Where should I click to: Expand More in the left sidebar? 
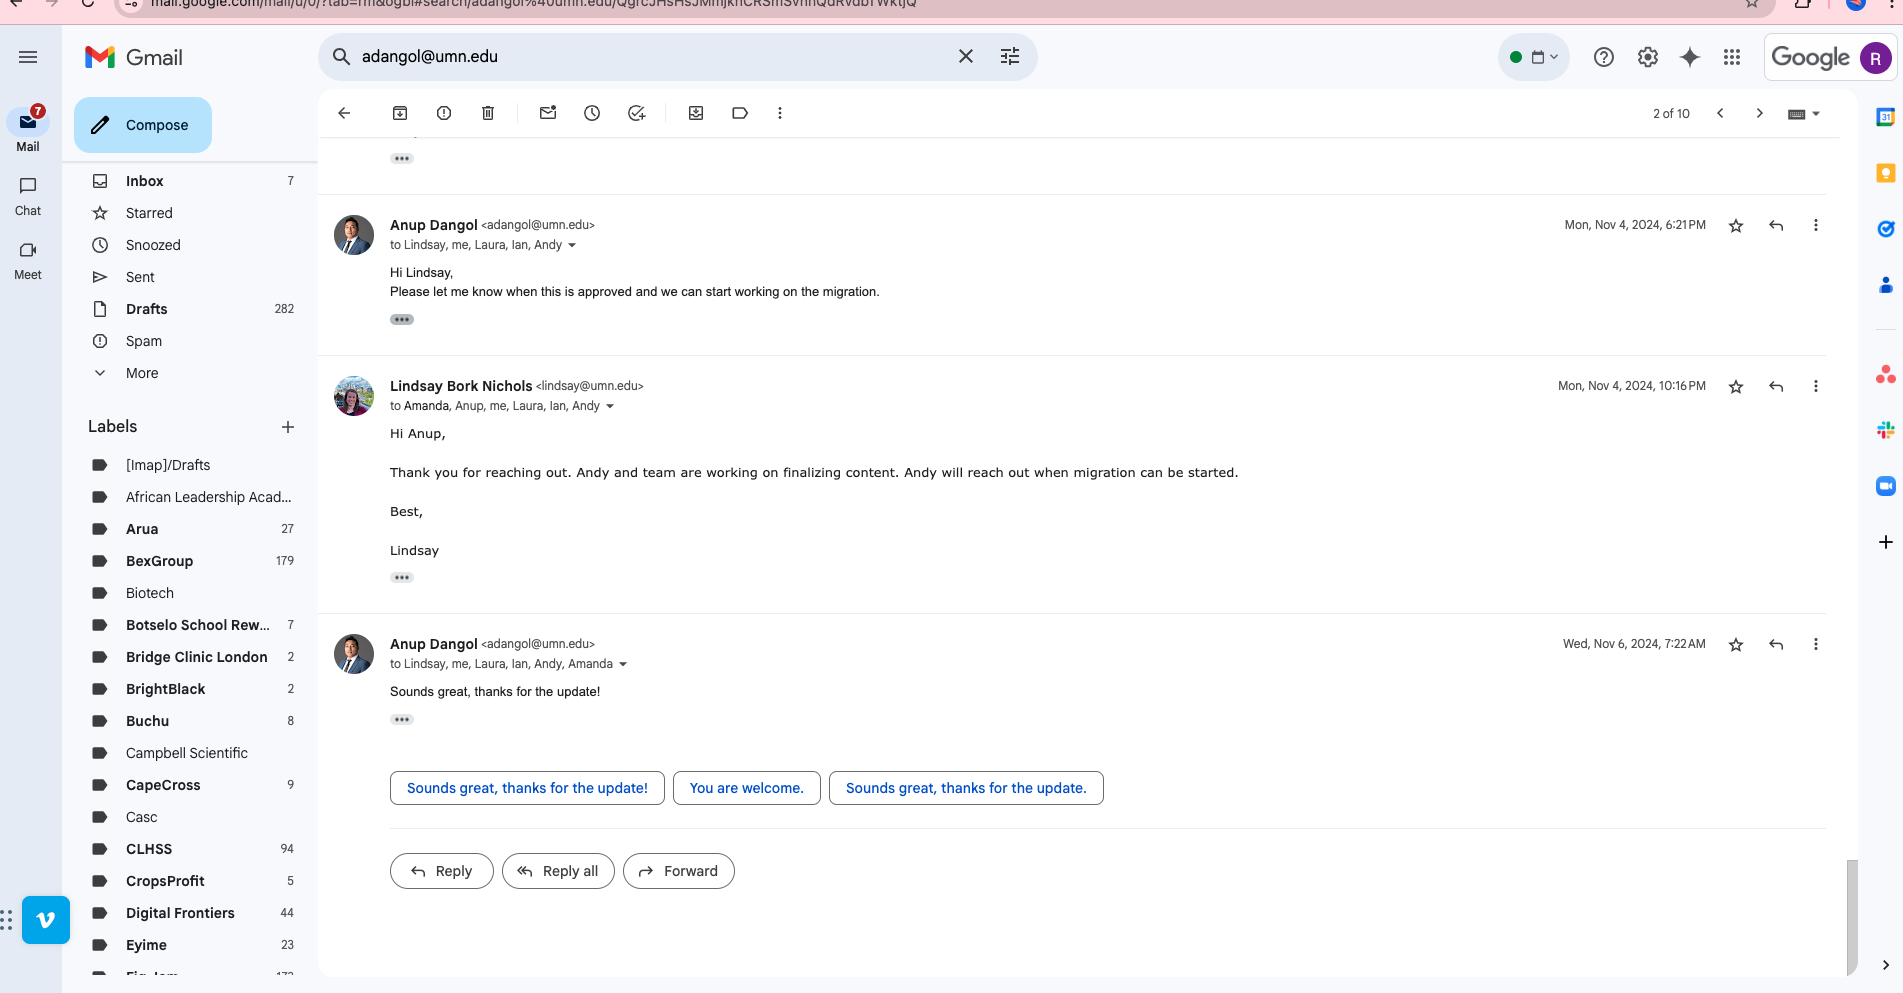(142, 373)
